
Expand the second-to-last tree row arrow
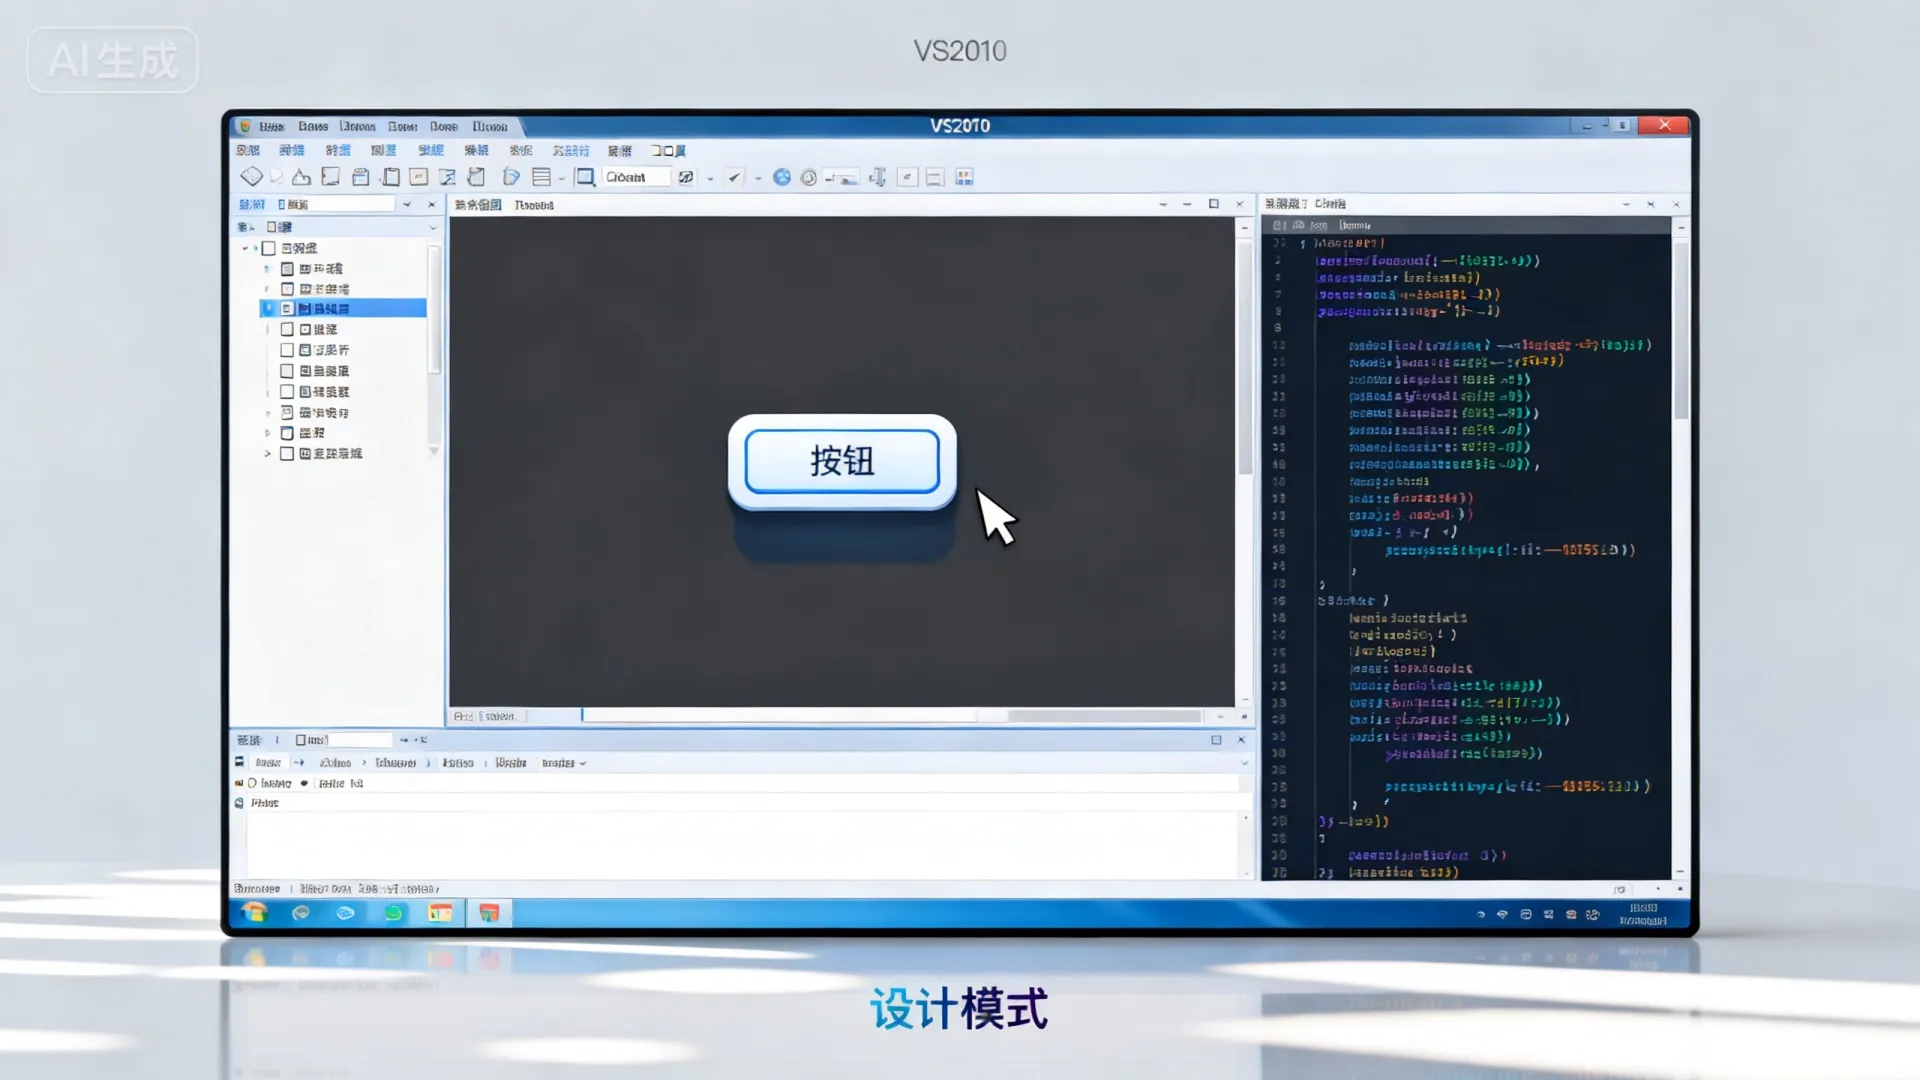[267, 433]
